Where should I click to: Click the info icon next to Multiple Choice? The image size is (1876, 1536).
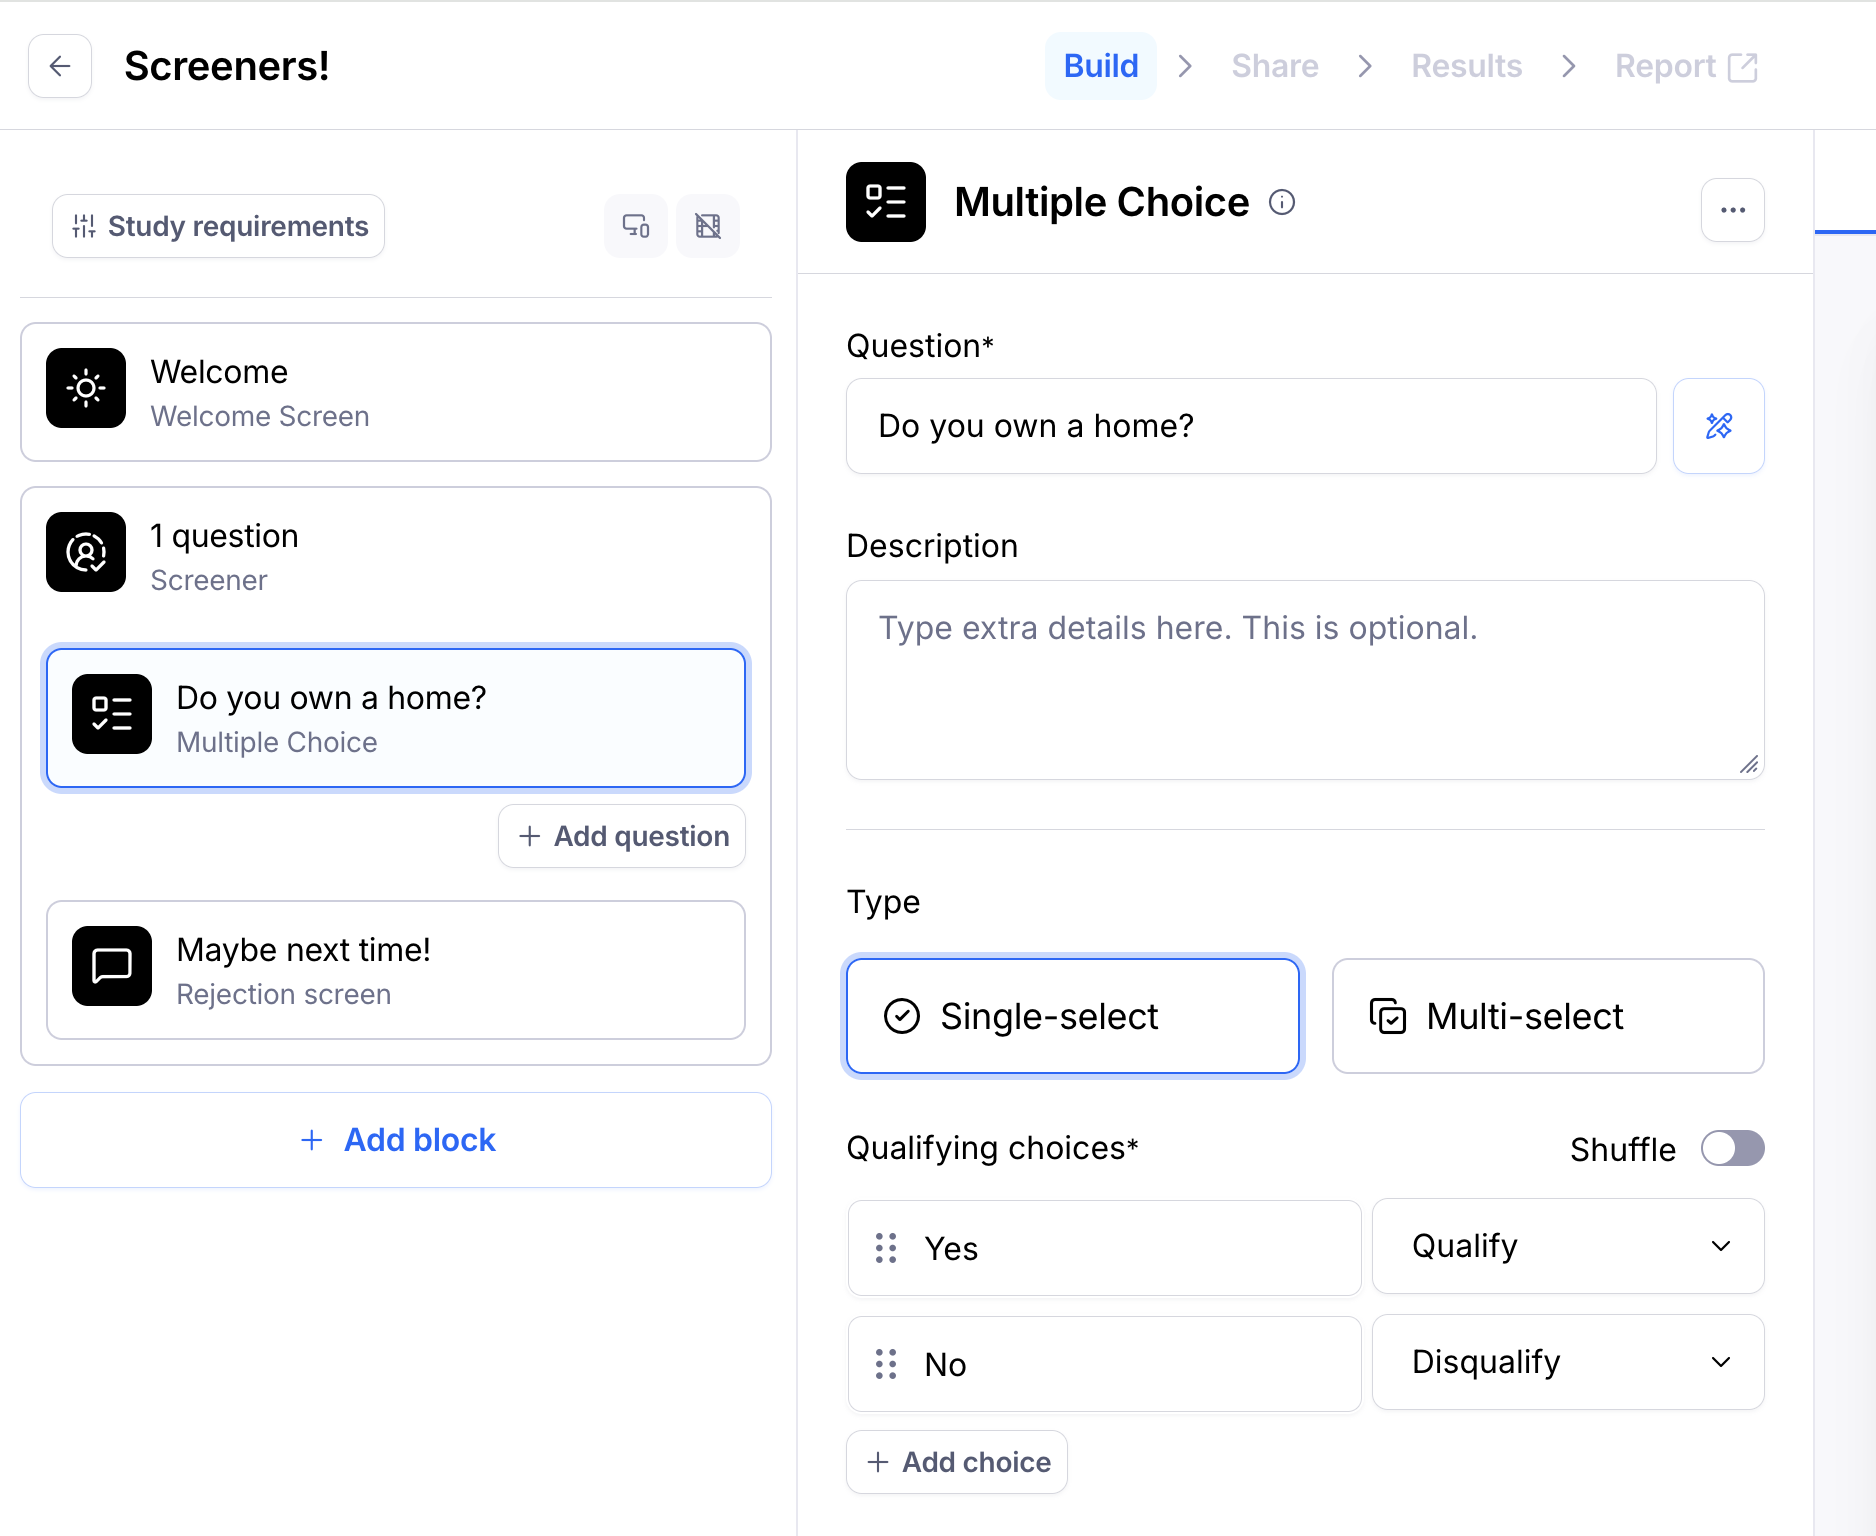tap(1282, 203)
